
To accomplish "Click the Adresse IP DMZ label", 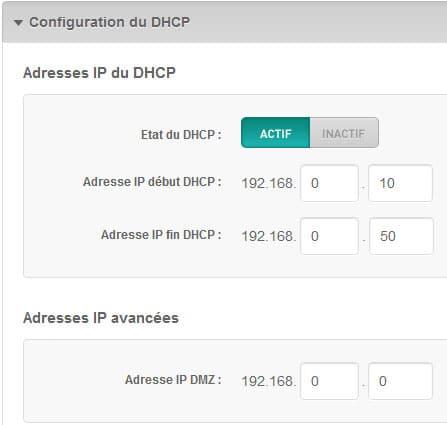I will click(173, 380).
